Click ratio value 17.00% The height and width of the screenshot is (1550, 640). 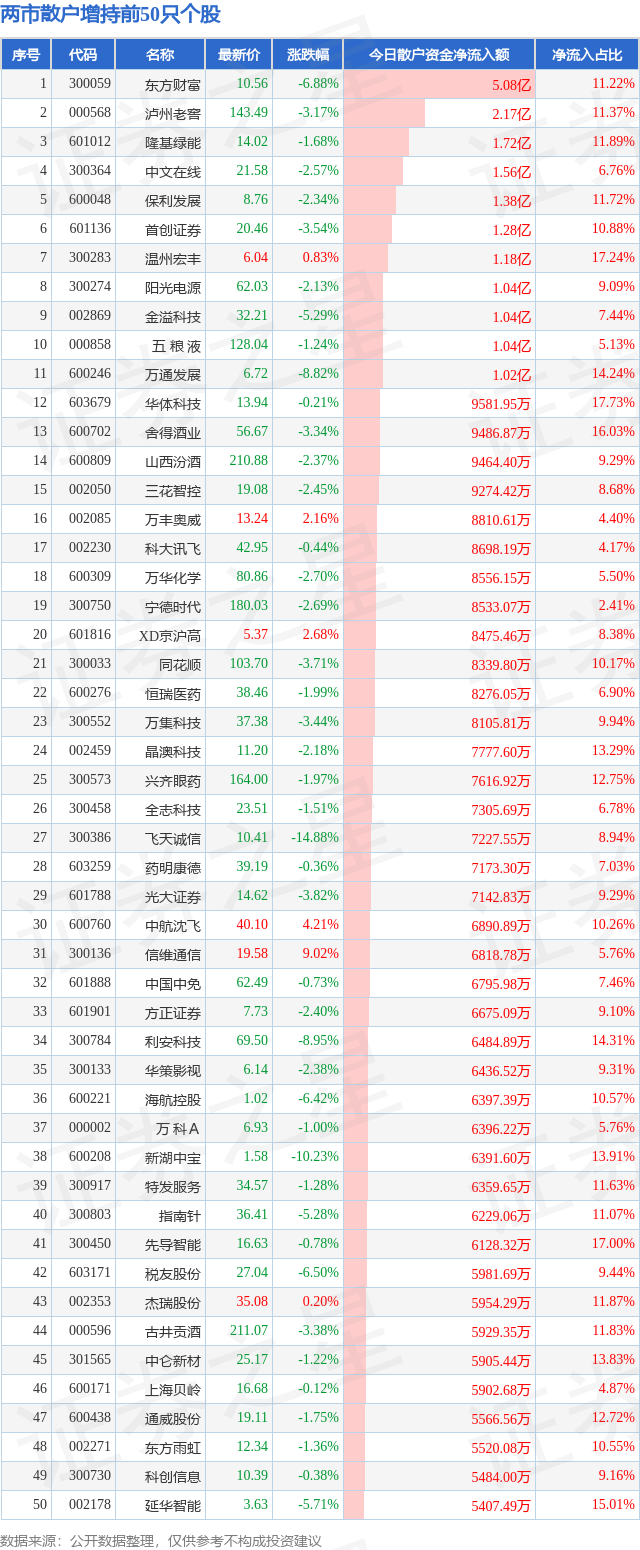coord(614,1244)
